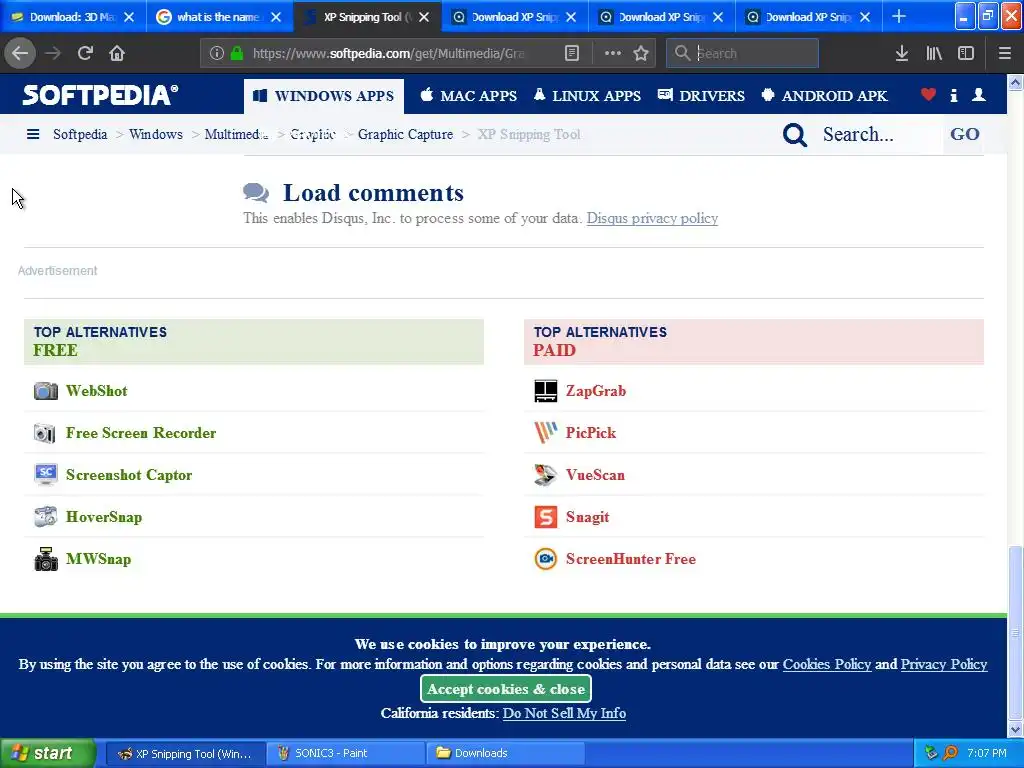Open Do Not Sell My Info link

coord(564,713)
